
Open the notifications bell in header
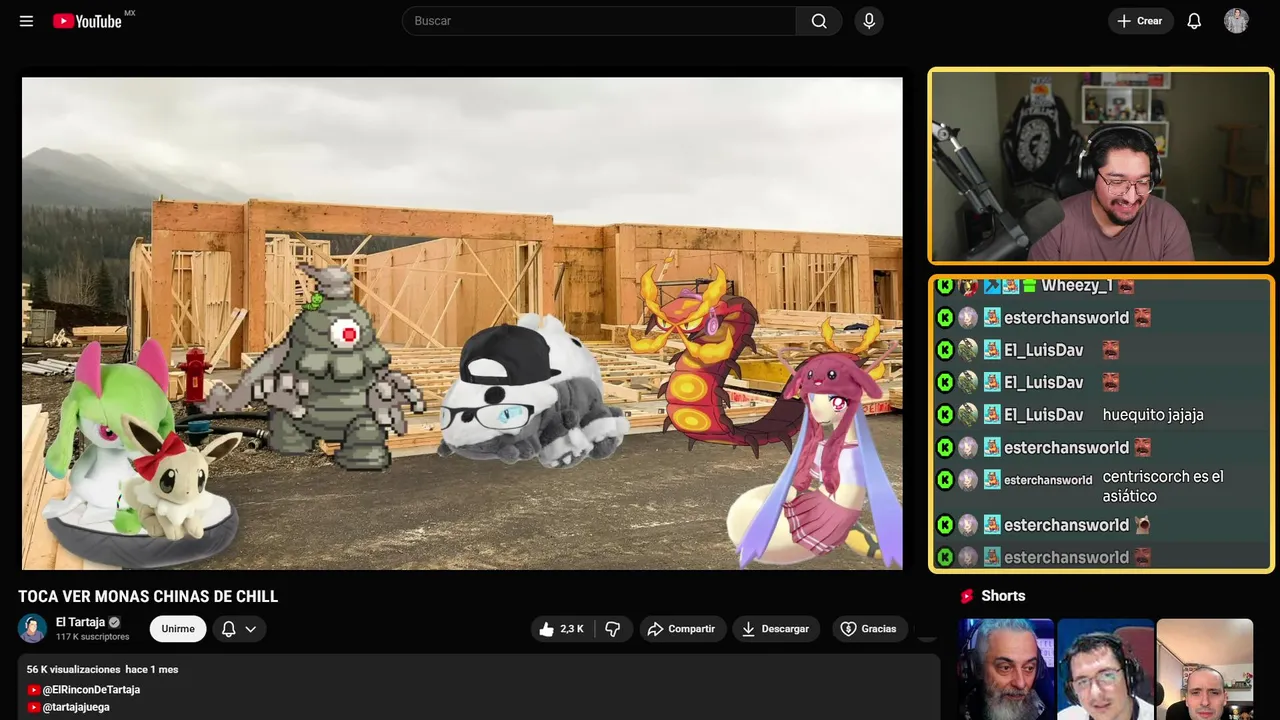tap(1194, 21)
